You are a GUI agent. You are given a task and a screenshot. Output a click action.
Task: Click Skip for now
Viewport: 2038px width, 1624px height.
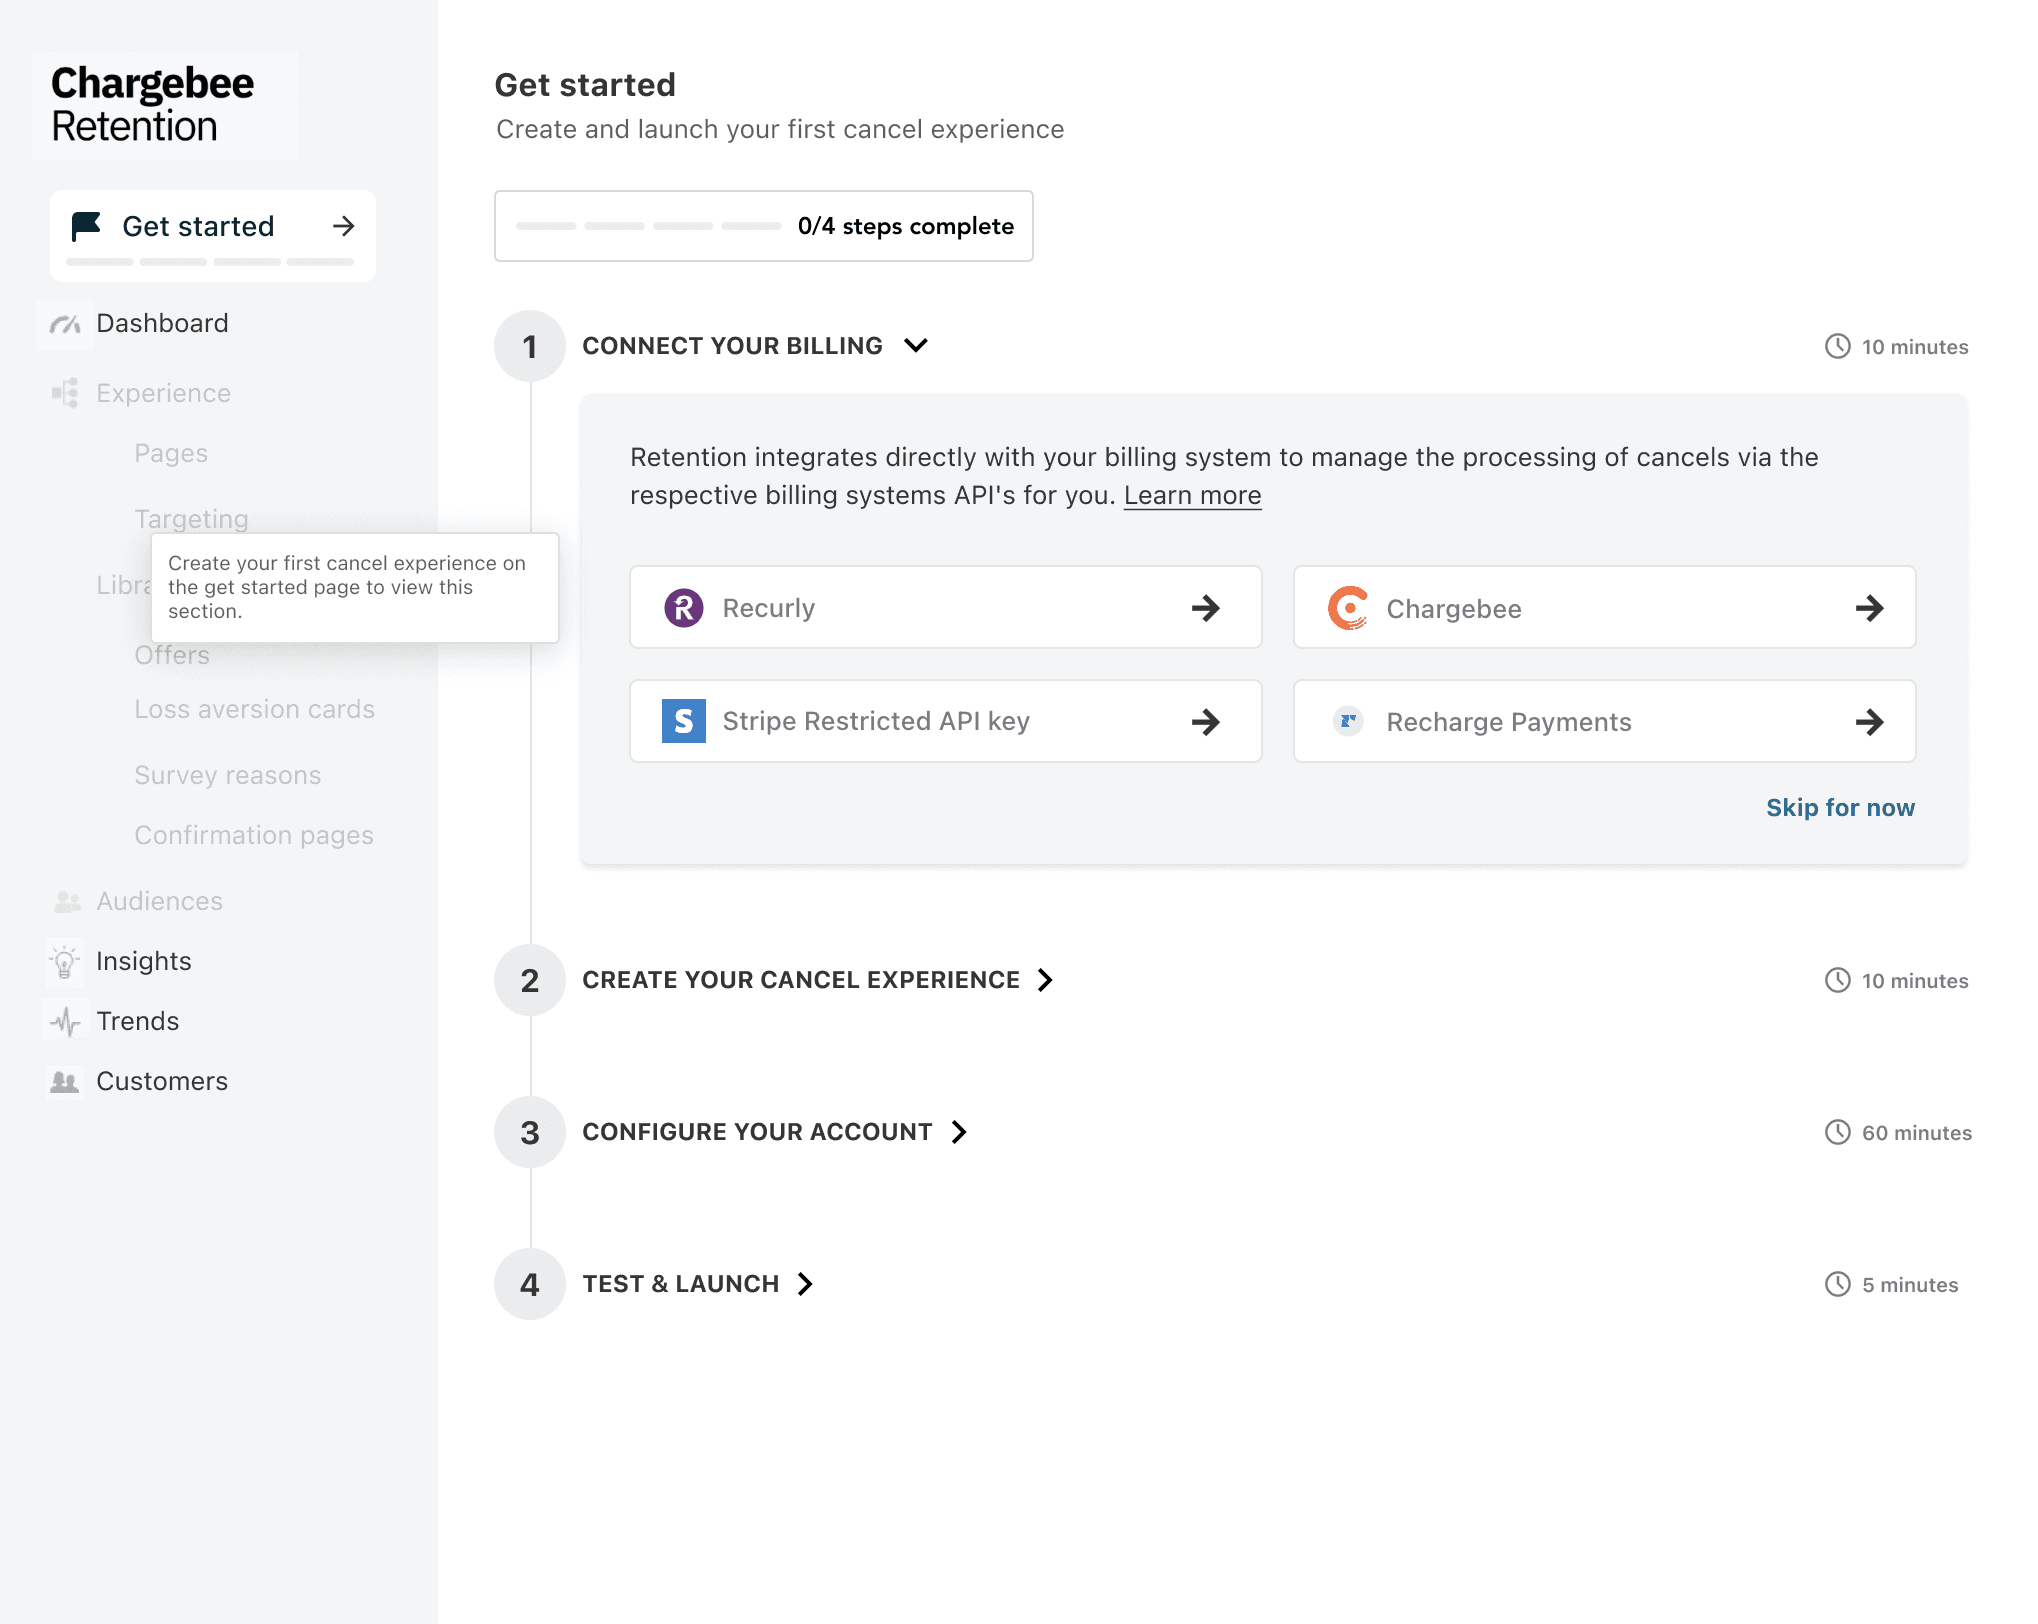(1839, 808)
